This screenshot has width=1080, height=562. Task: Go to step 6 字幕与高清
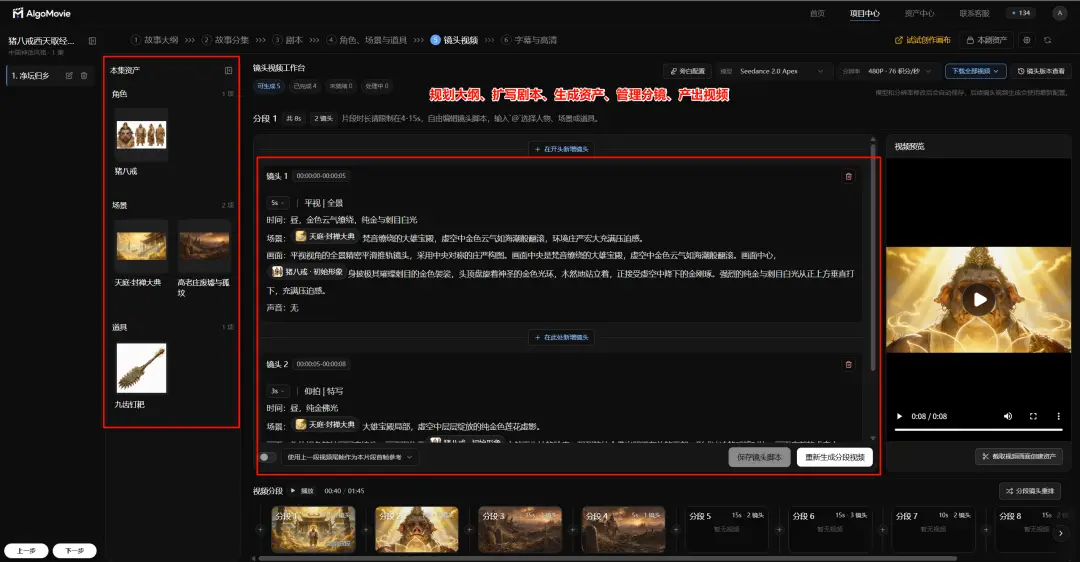[x=529, y=40]
